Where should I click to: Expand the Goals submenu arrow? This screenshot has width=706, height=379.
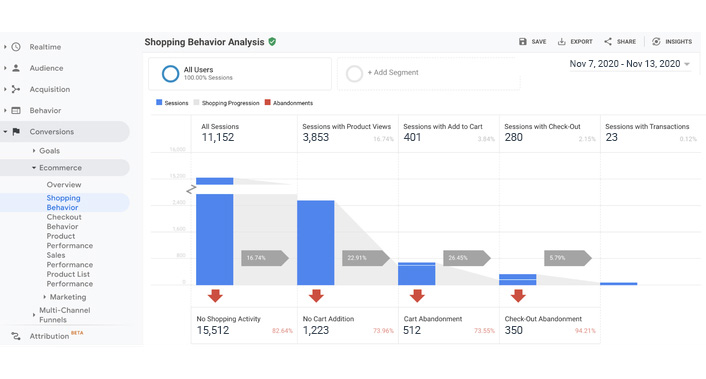(x=34, y=151)
